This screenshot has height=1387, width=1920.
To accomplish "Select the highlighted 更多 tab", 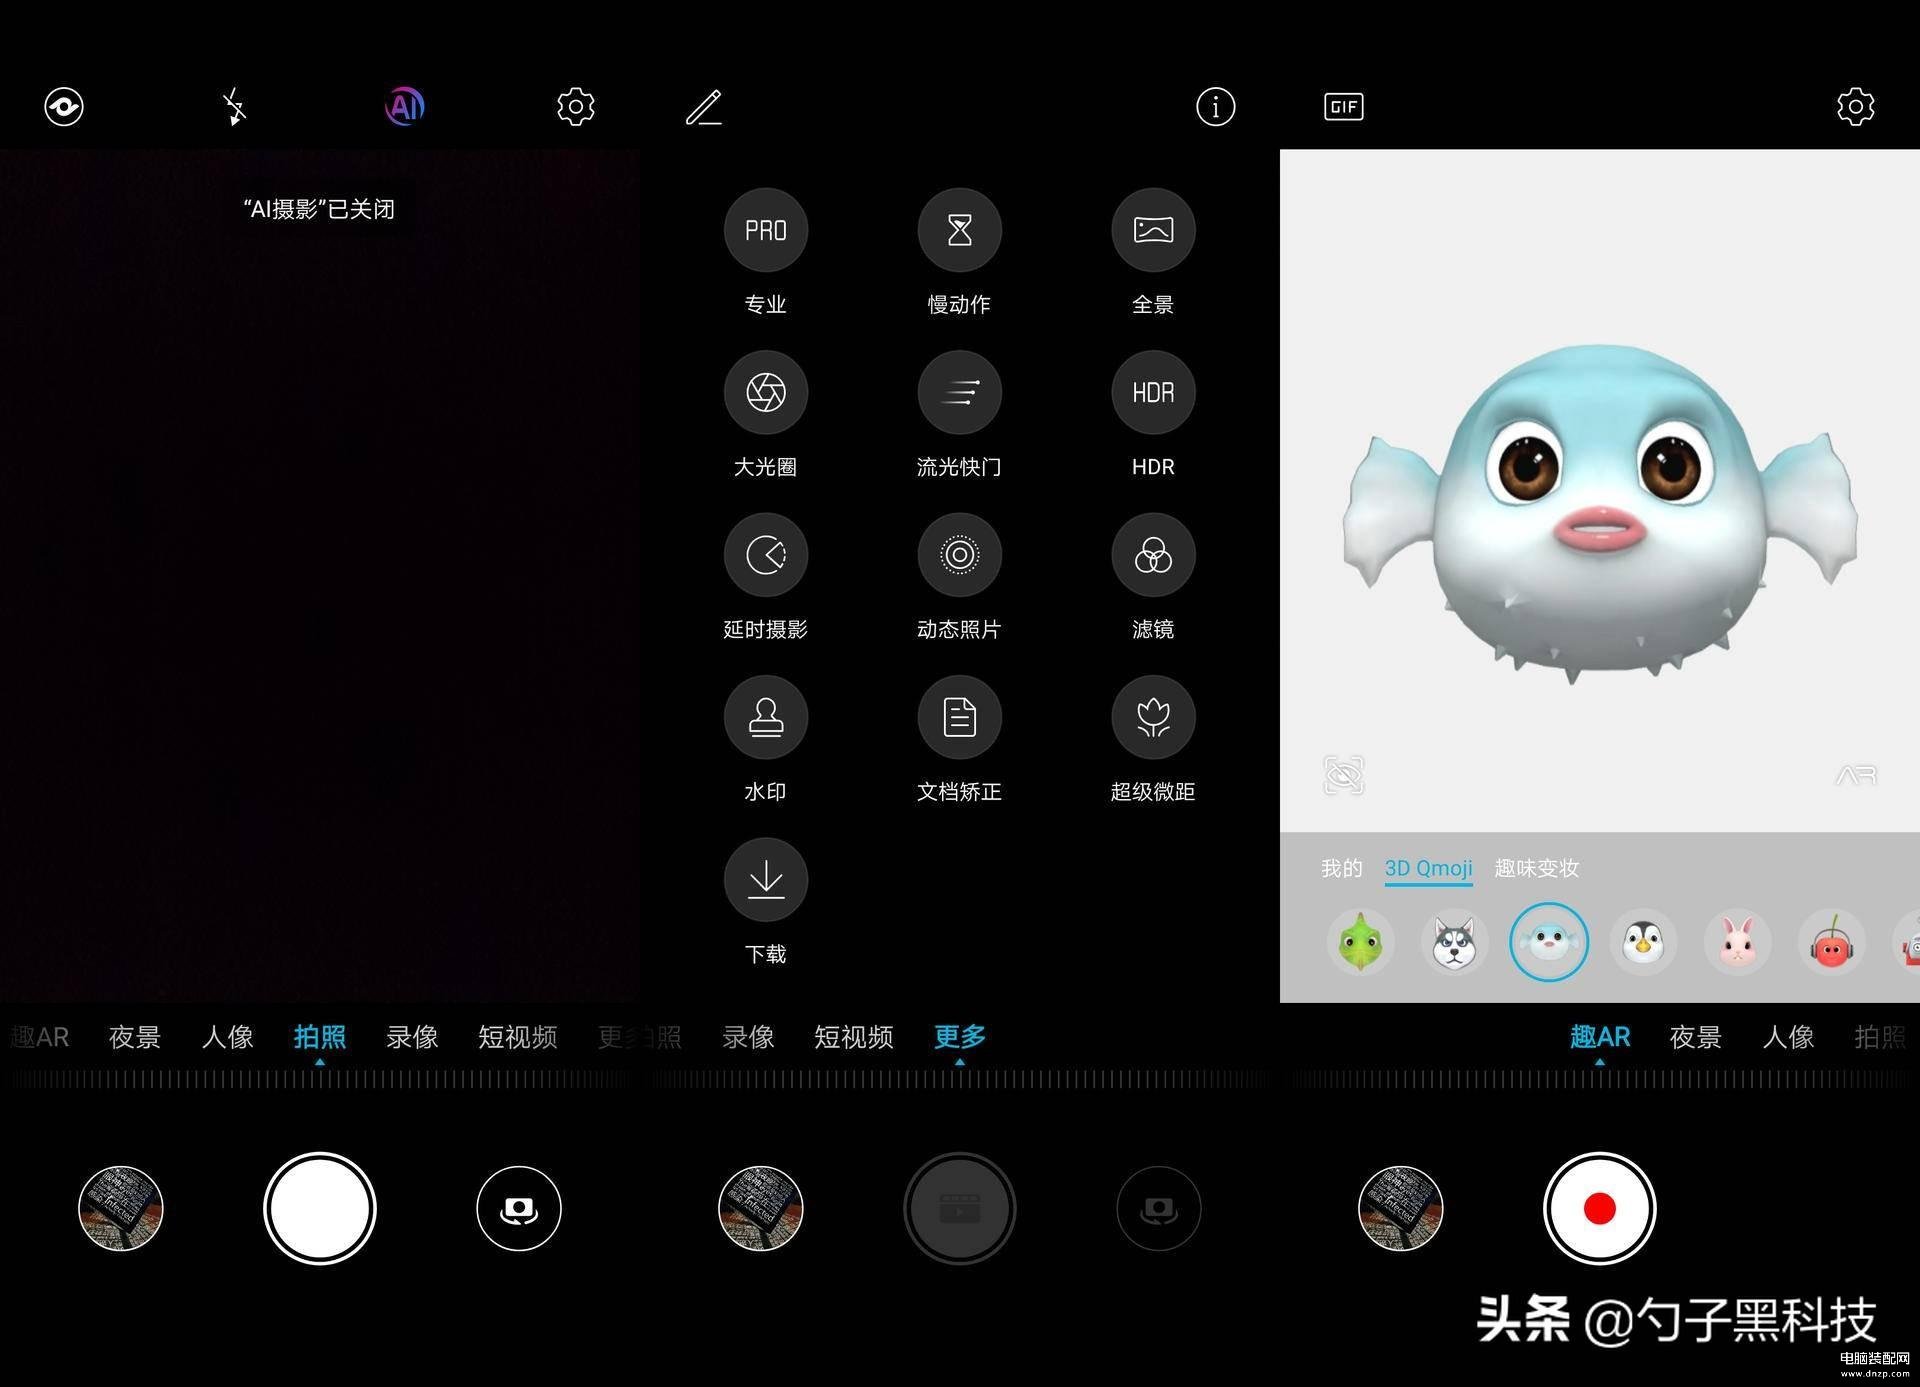I will (x=960, y=1037).
